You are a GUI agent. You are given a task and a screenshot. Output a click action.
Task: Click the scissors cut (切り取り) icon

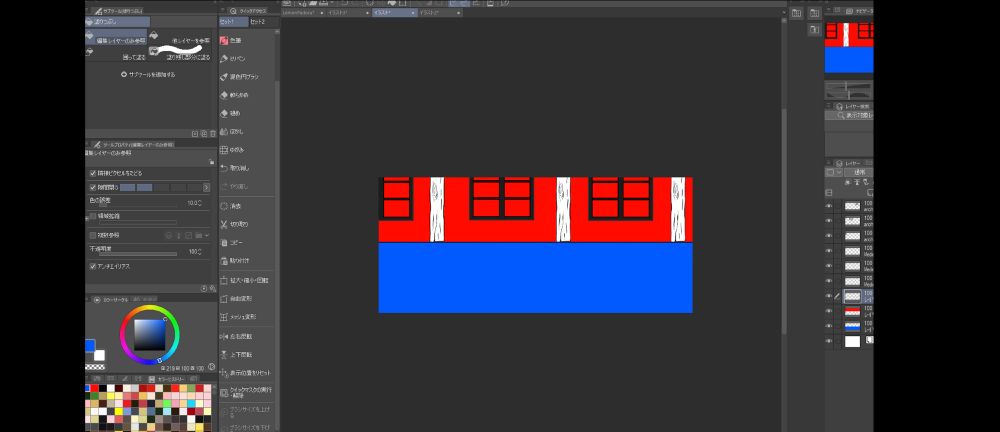tap(224, 225)
